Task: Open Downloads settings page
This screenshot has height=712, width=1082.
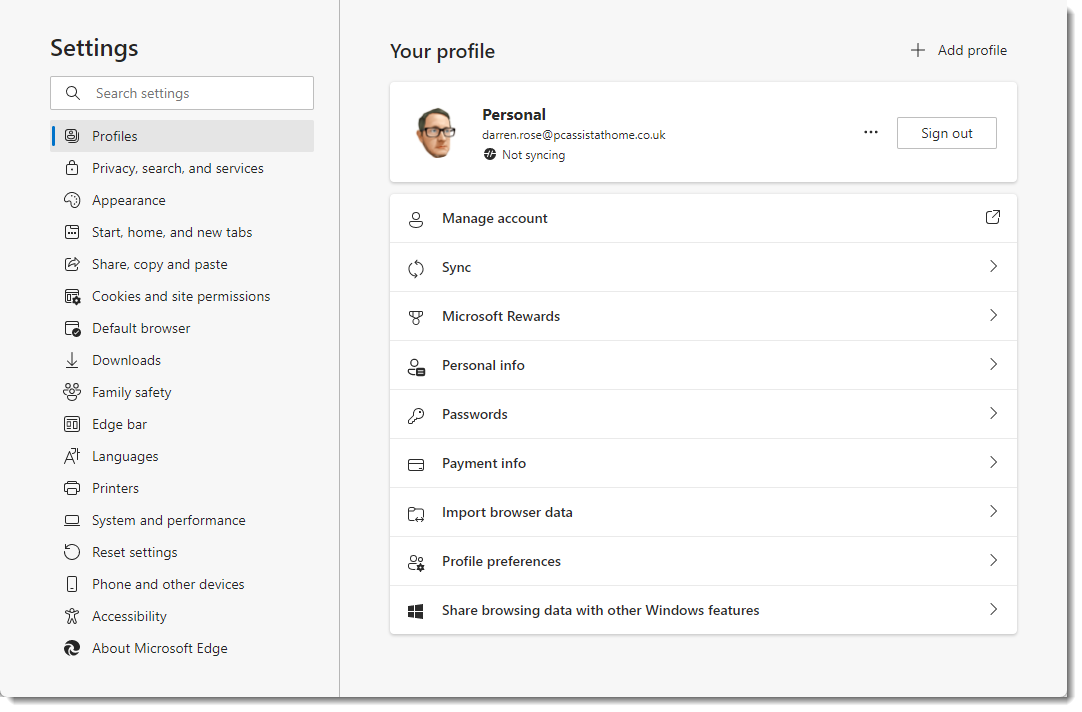Action: coord(182,360)
